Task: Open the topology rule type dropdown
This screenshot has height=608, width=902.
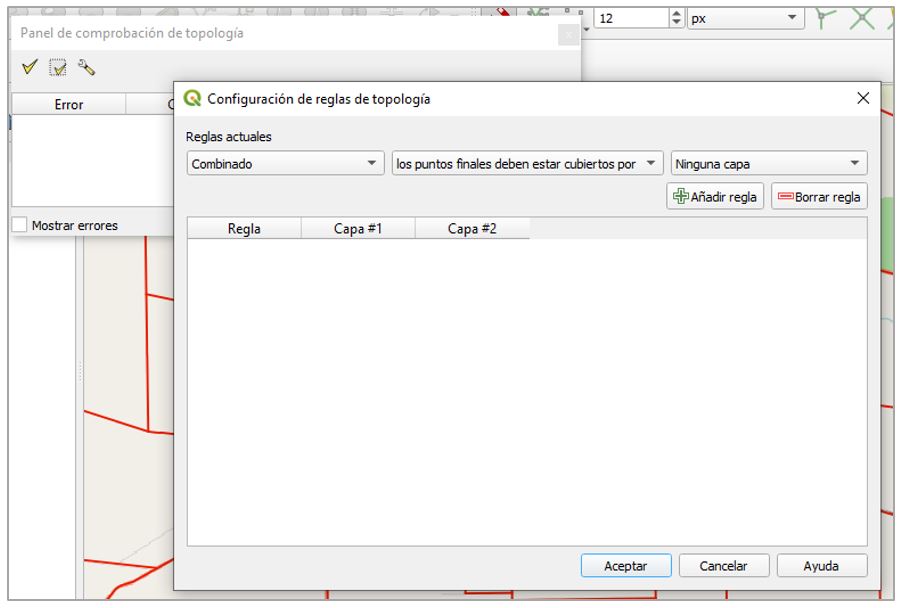Action: [527, 163]
